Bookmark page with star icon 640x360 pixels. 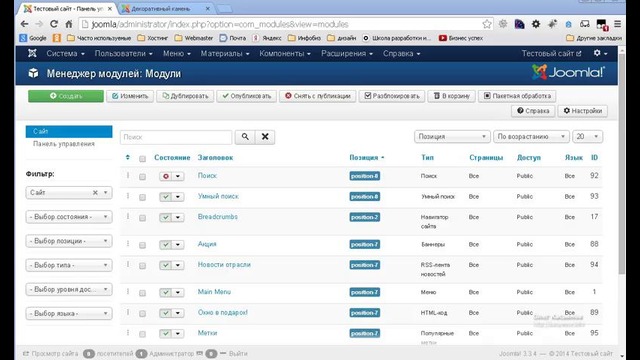[x=487, y=24]
